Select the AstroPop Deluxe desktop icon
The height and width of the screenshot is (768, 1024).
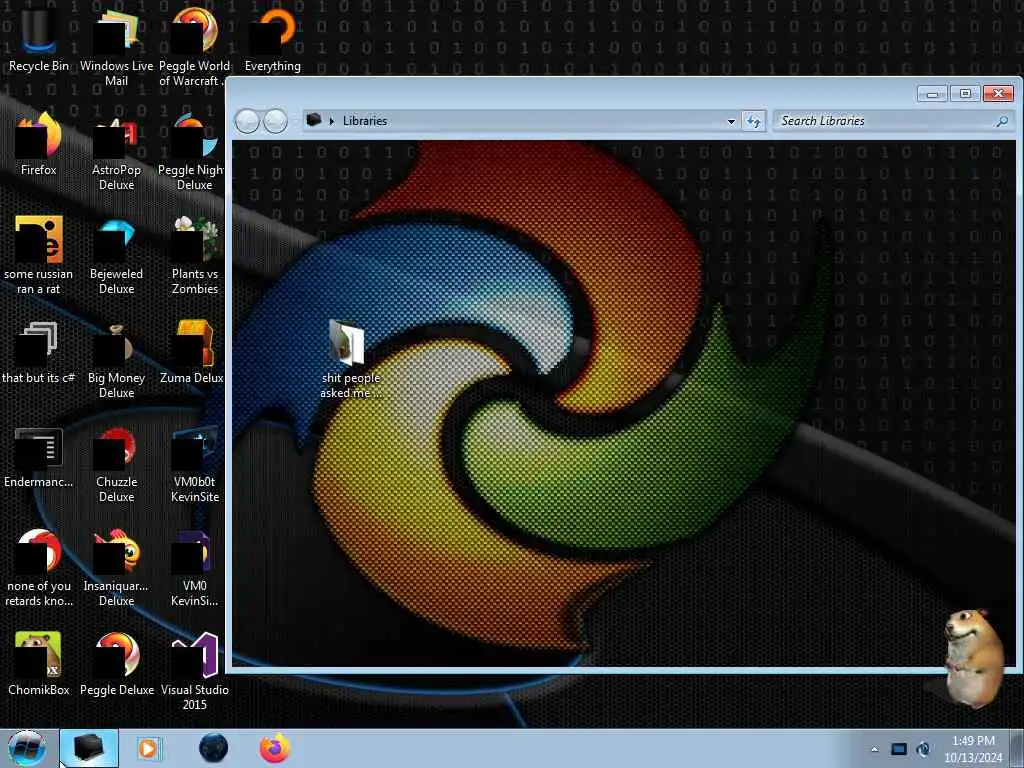click(116, 152)
